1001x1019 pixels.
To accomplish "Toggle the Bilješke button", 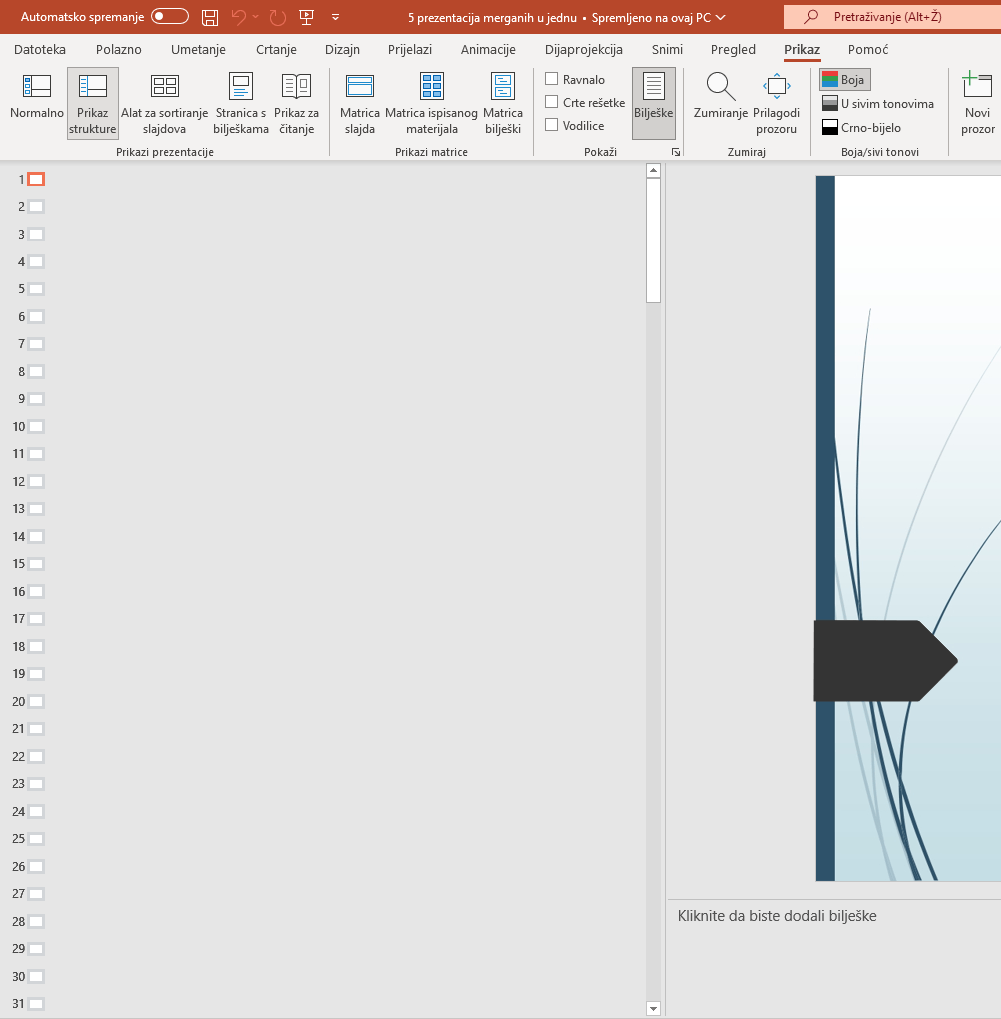I will tap(653, 102).
